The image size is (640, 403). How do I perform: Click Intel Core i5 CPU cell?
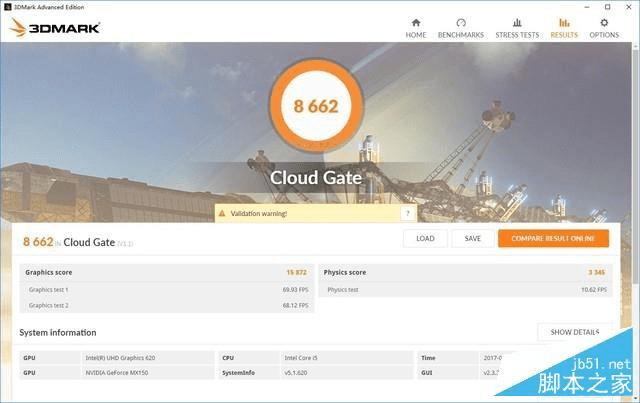coord(347,358)
